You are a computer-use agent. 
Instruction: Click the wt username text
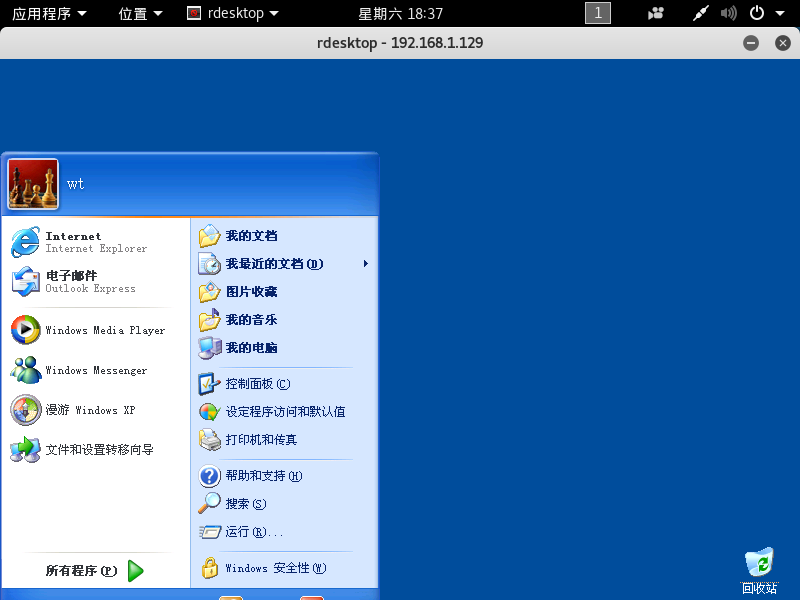(76, 184)
